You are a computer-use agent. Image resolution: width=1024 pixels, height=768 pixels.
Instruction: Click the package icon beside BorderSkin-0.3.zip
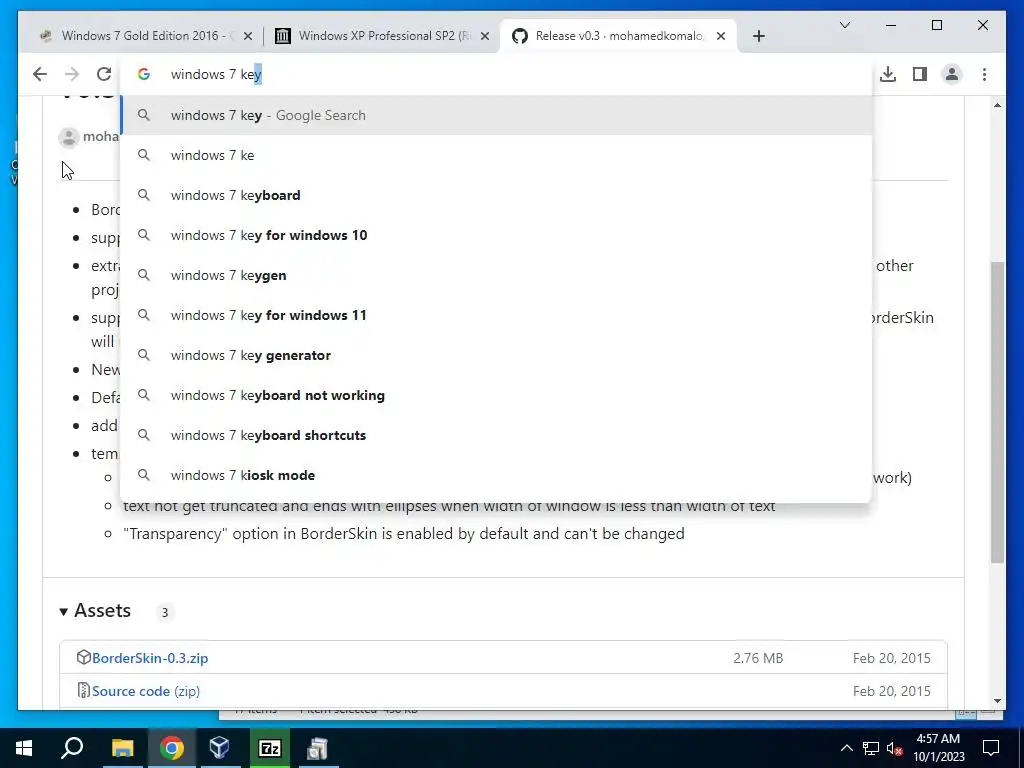[x=83, y=657]
